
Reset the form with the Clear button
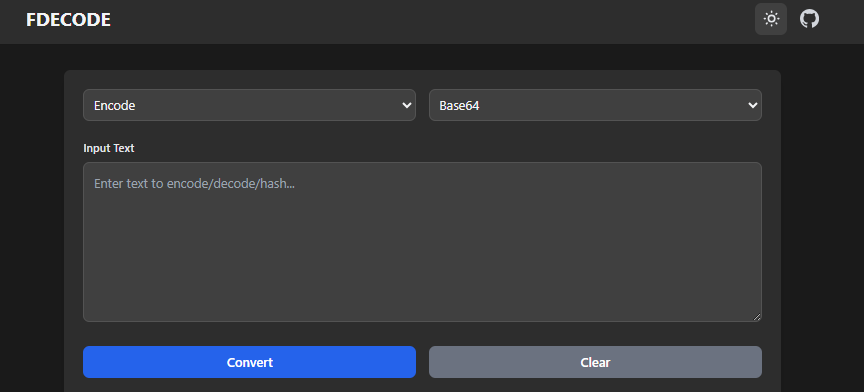click(595, 362)
